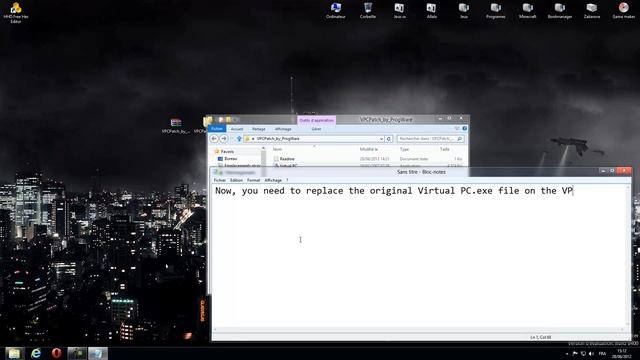
Task: Launch Opera browser from taskbar
Action: tap(56, 353)
